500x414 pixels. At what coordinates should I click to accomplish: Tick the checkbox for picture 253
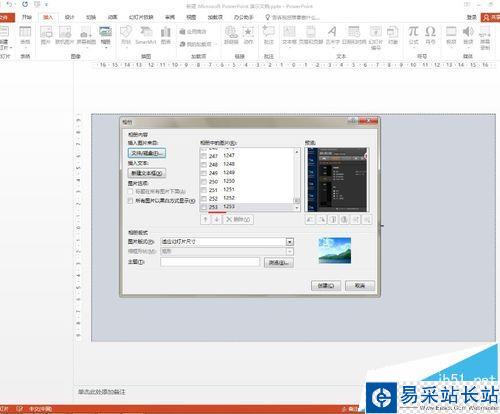tap(204, 207)
